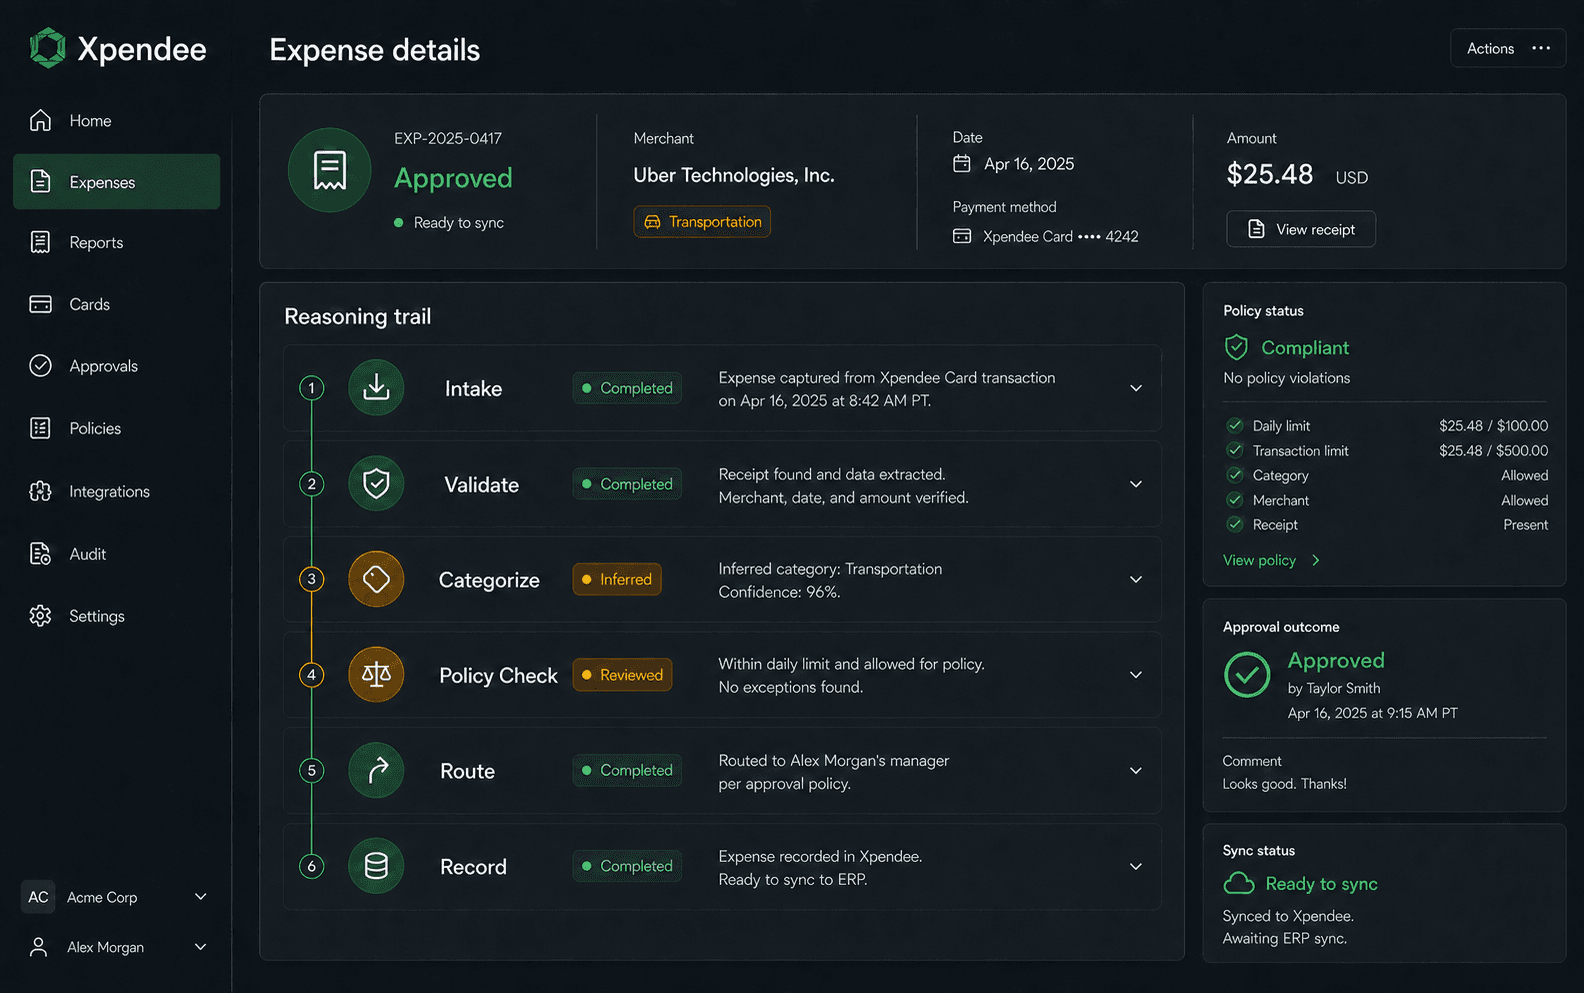Click the Transaction limit check mark
Viewport: 1584px width, 993px height.
point(1235,450)
